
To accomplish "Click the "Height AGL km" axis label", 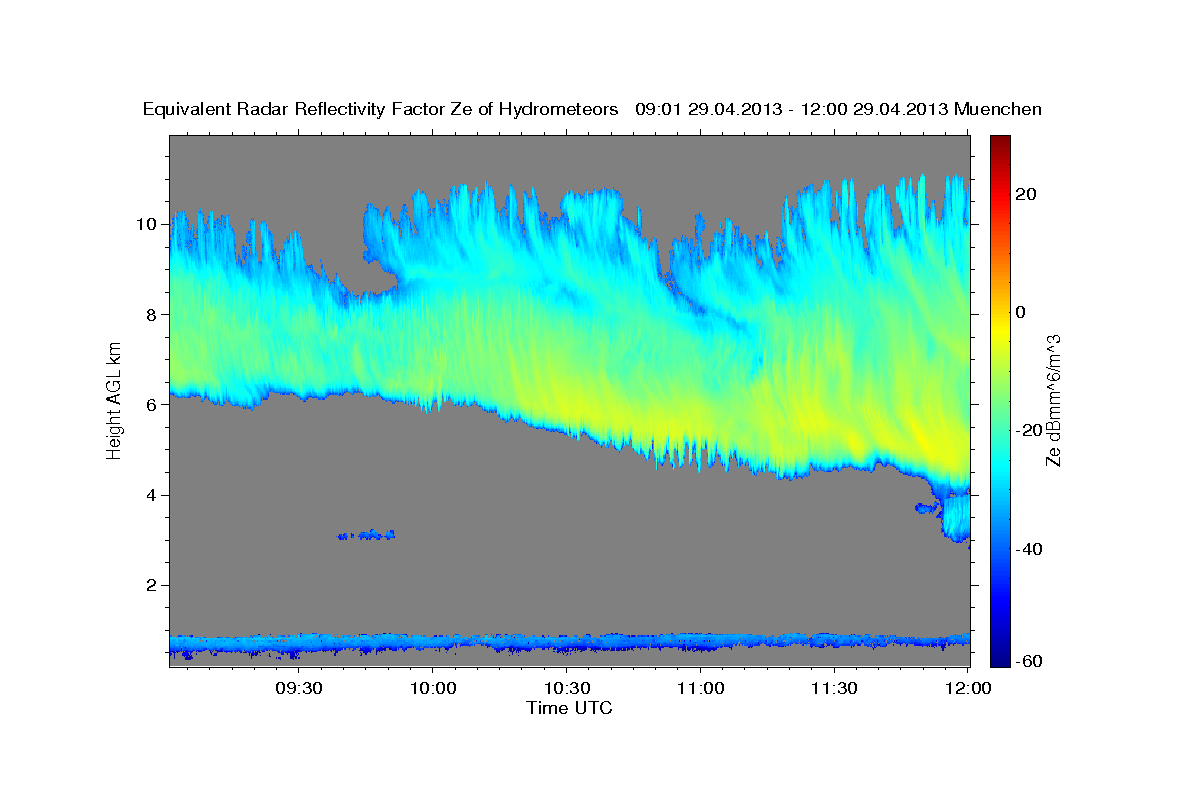I will tap(115, 400).
